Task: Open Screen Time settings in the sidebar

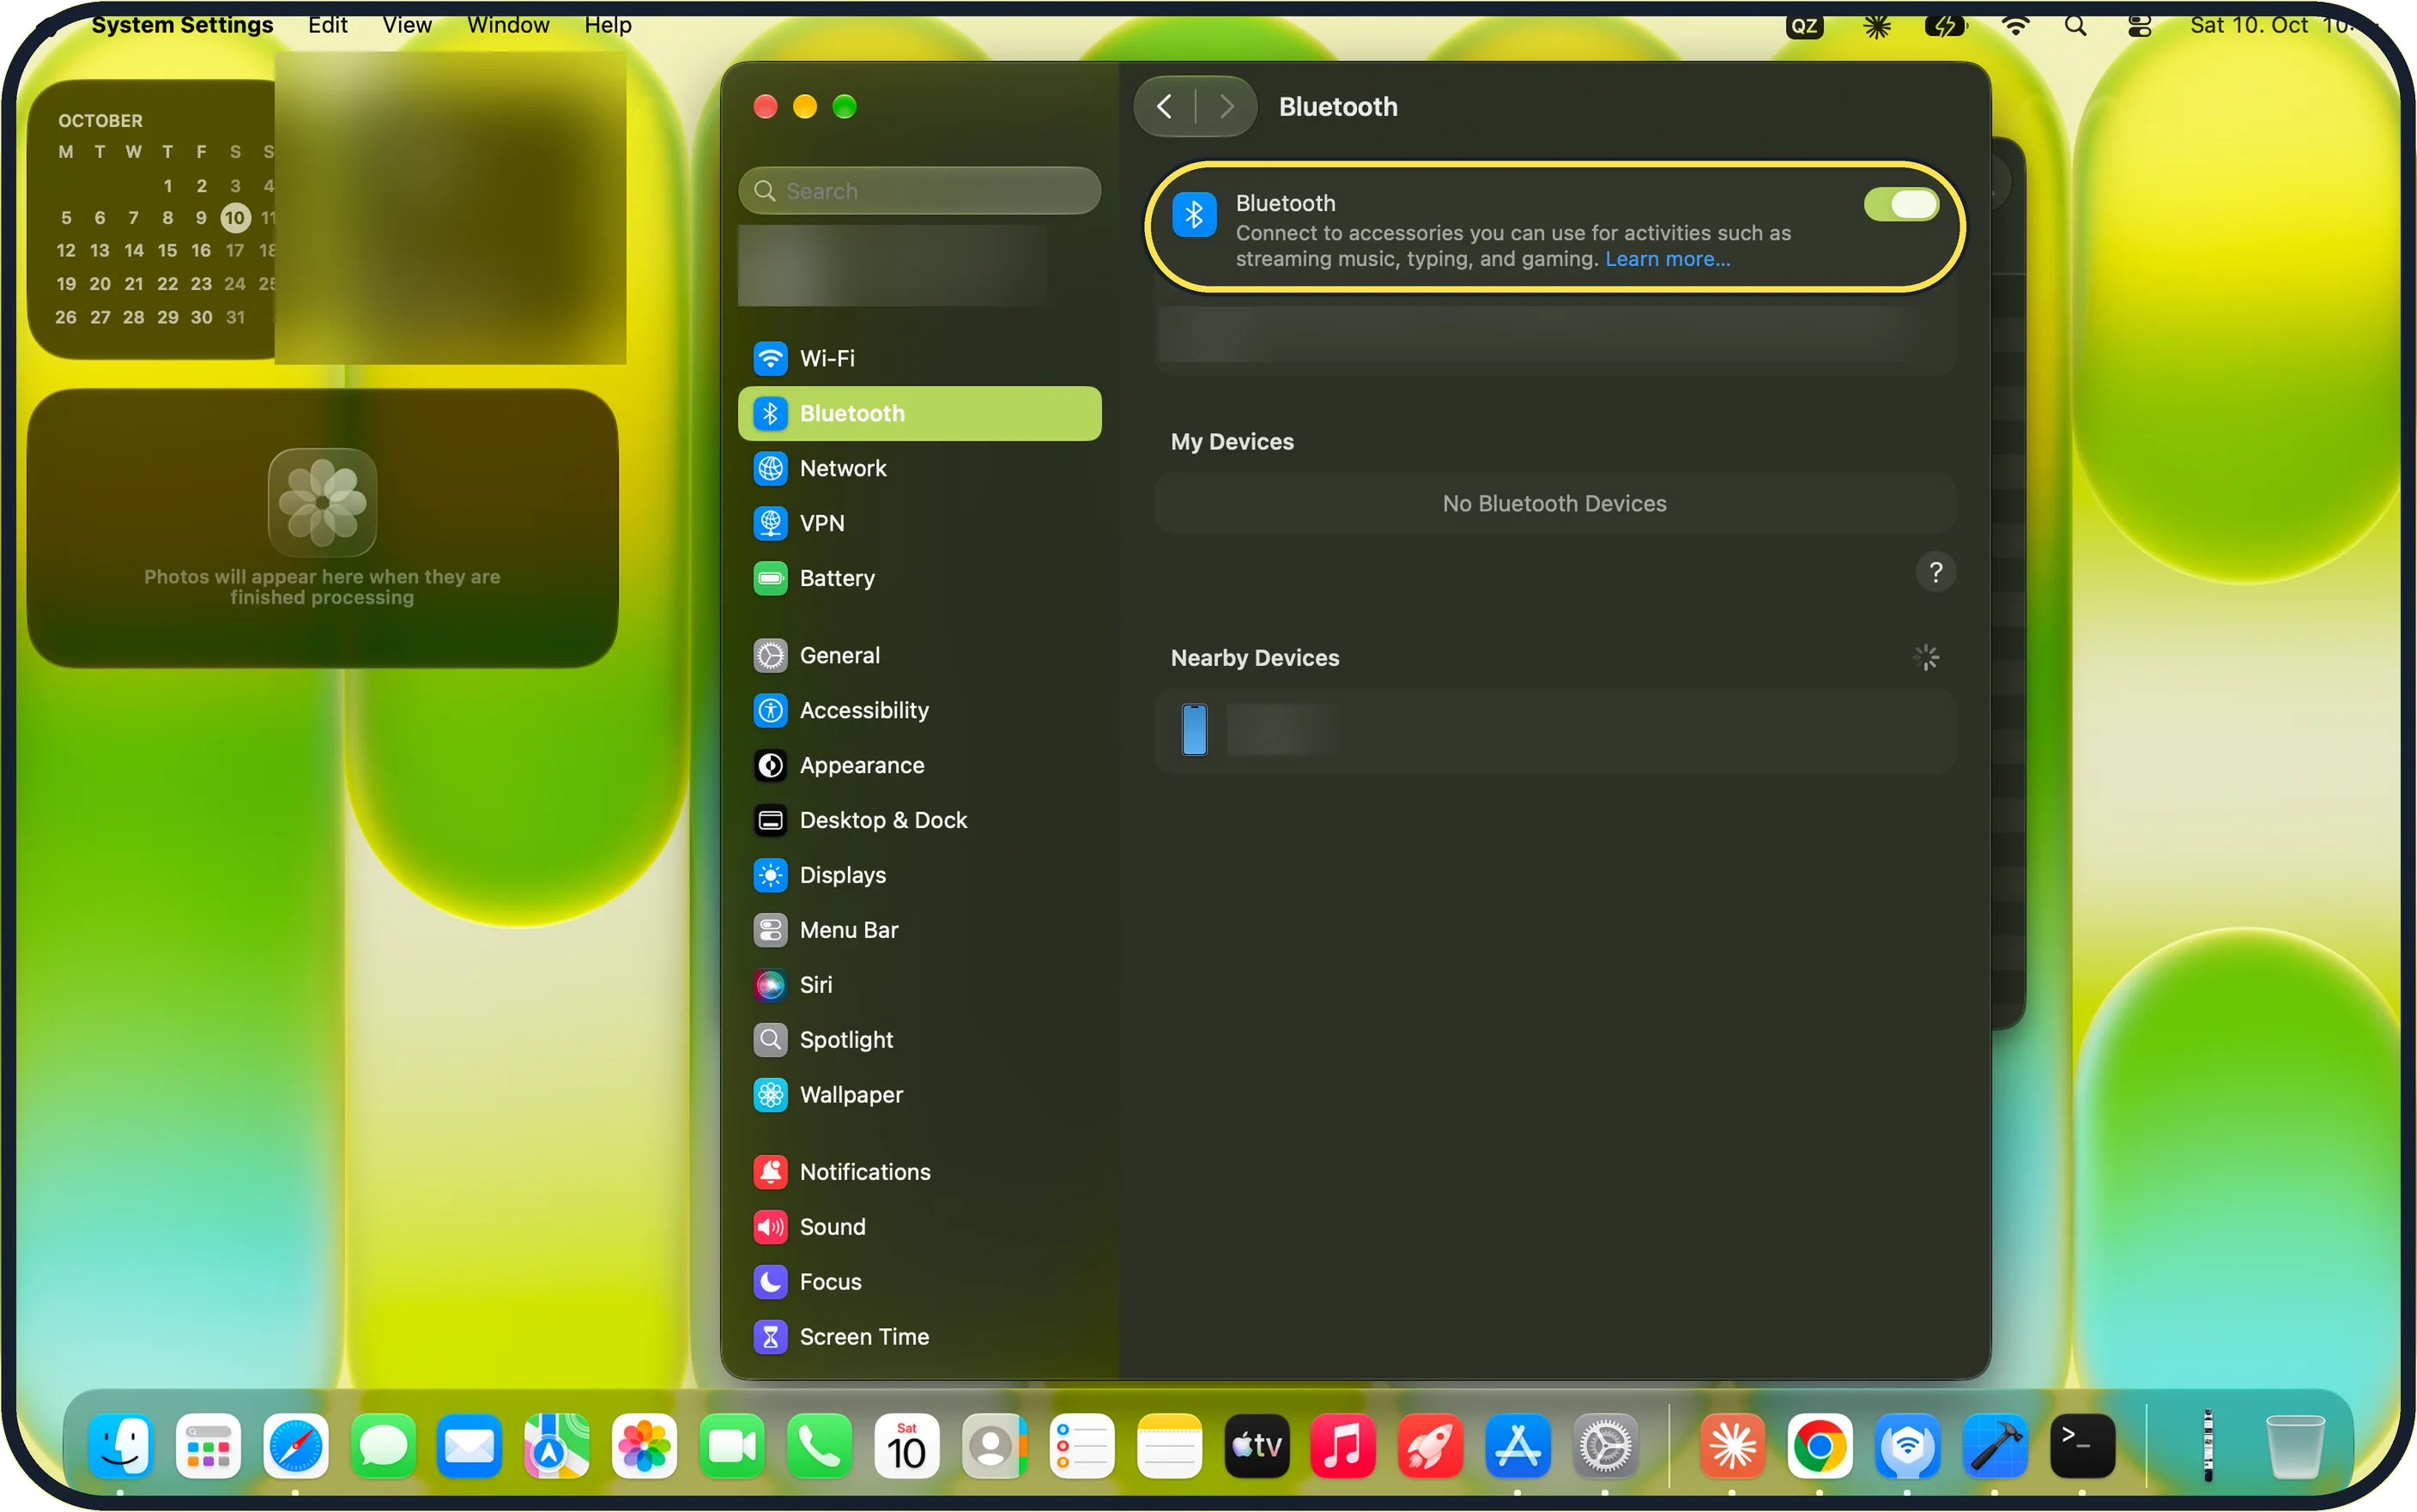Action: point(919,1337)
